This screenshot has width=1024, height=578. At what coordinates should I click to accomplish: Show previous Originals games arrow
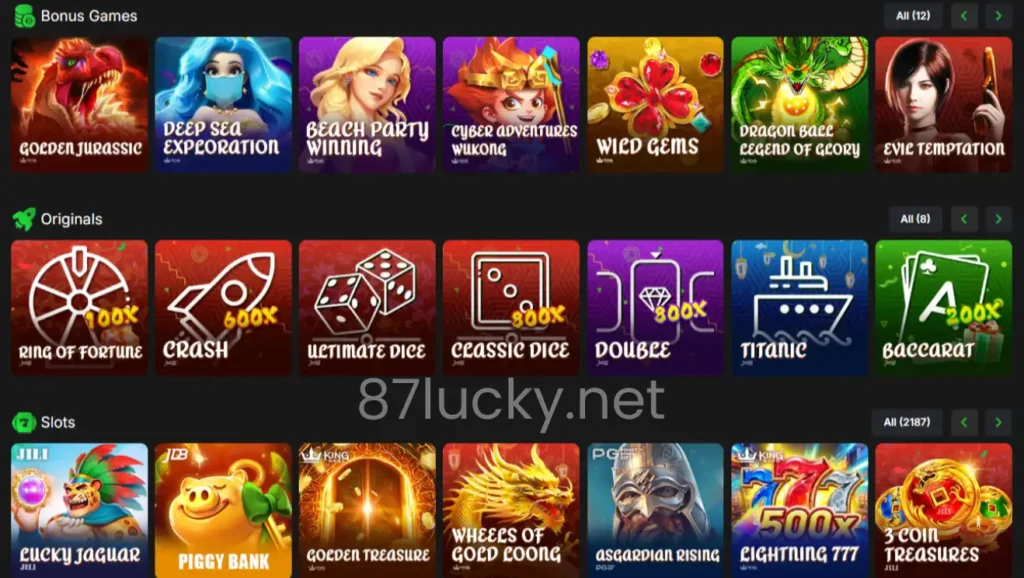(x=964, y=219)
